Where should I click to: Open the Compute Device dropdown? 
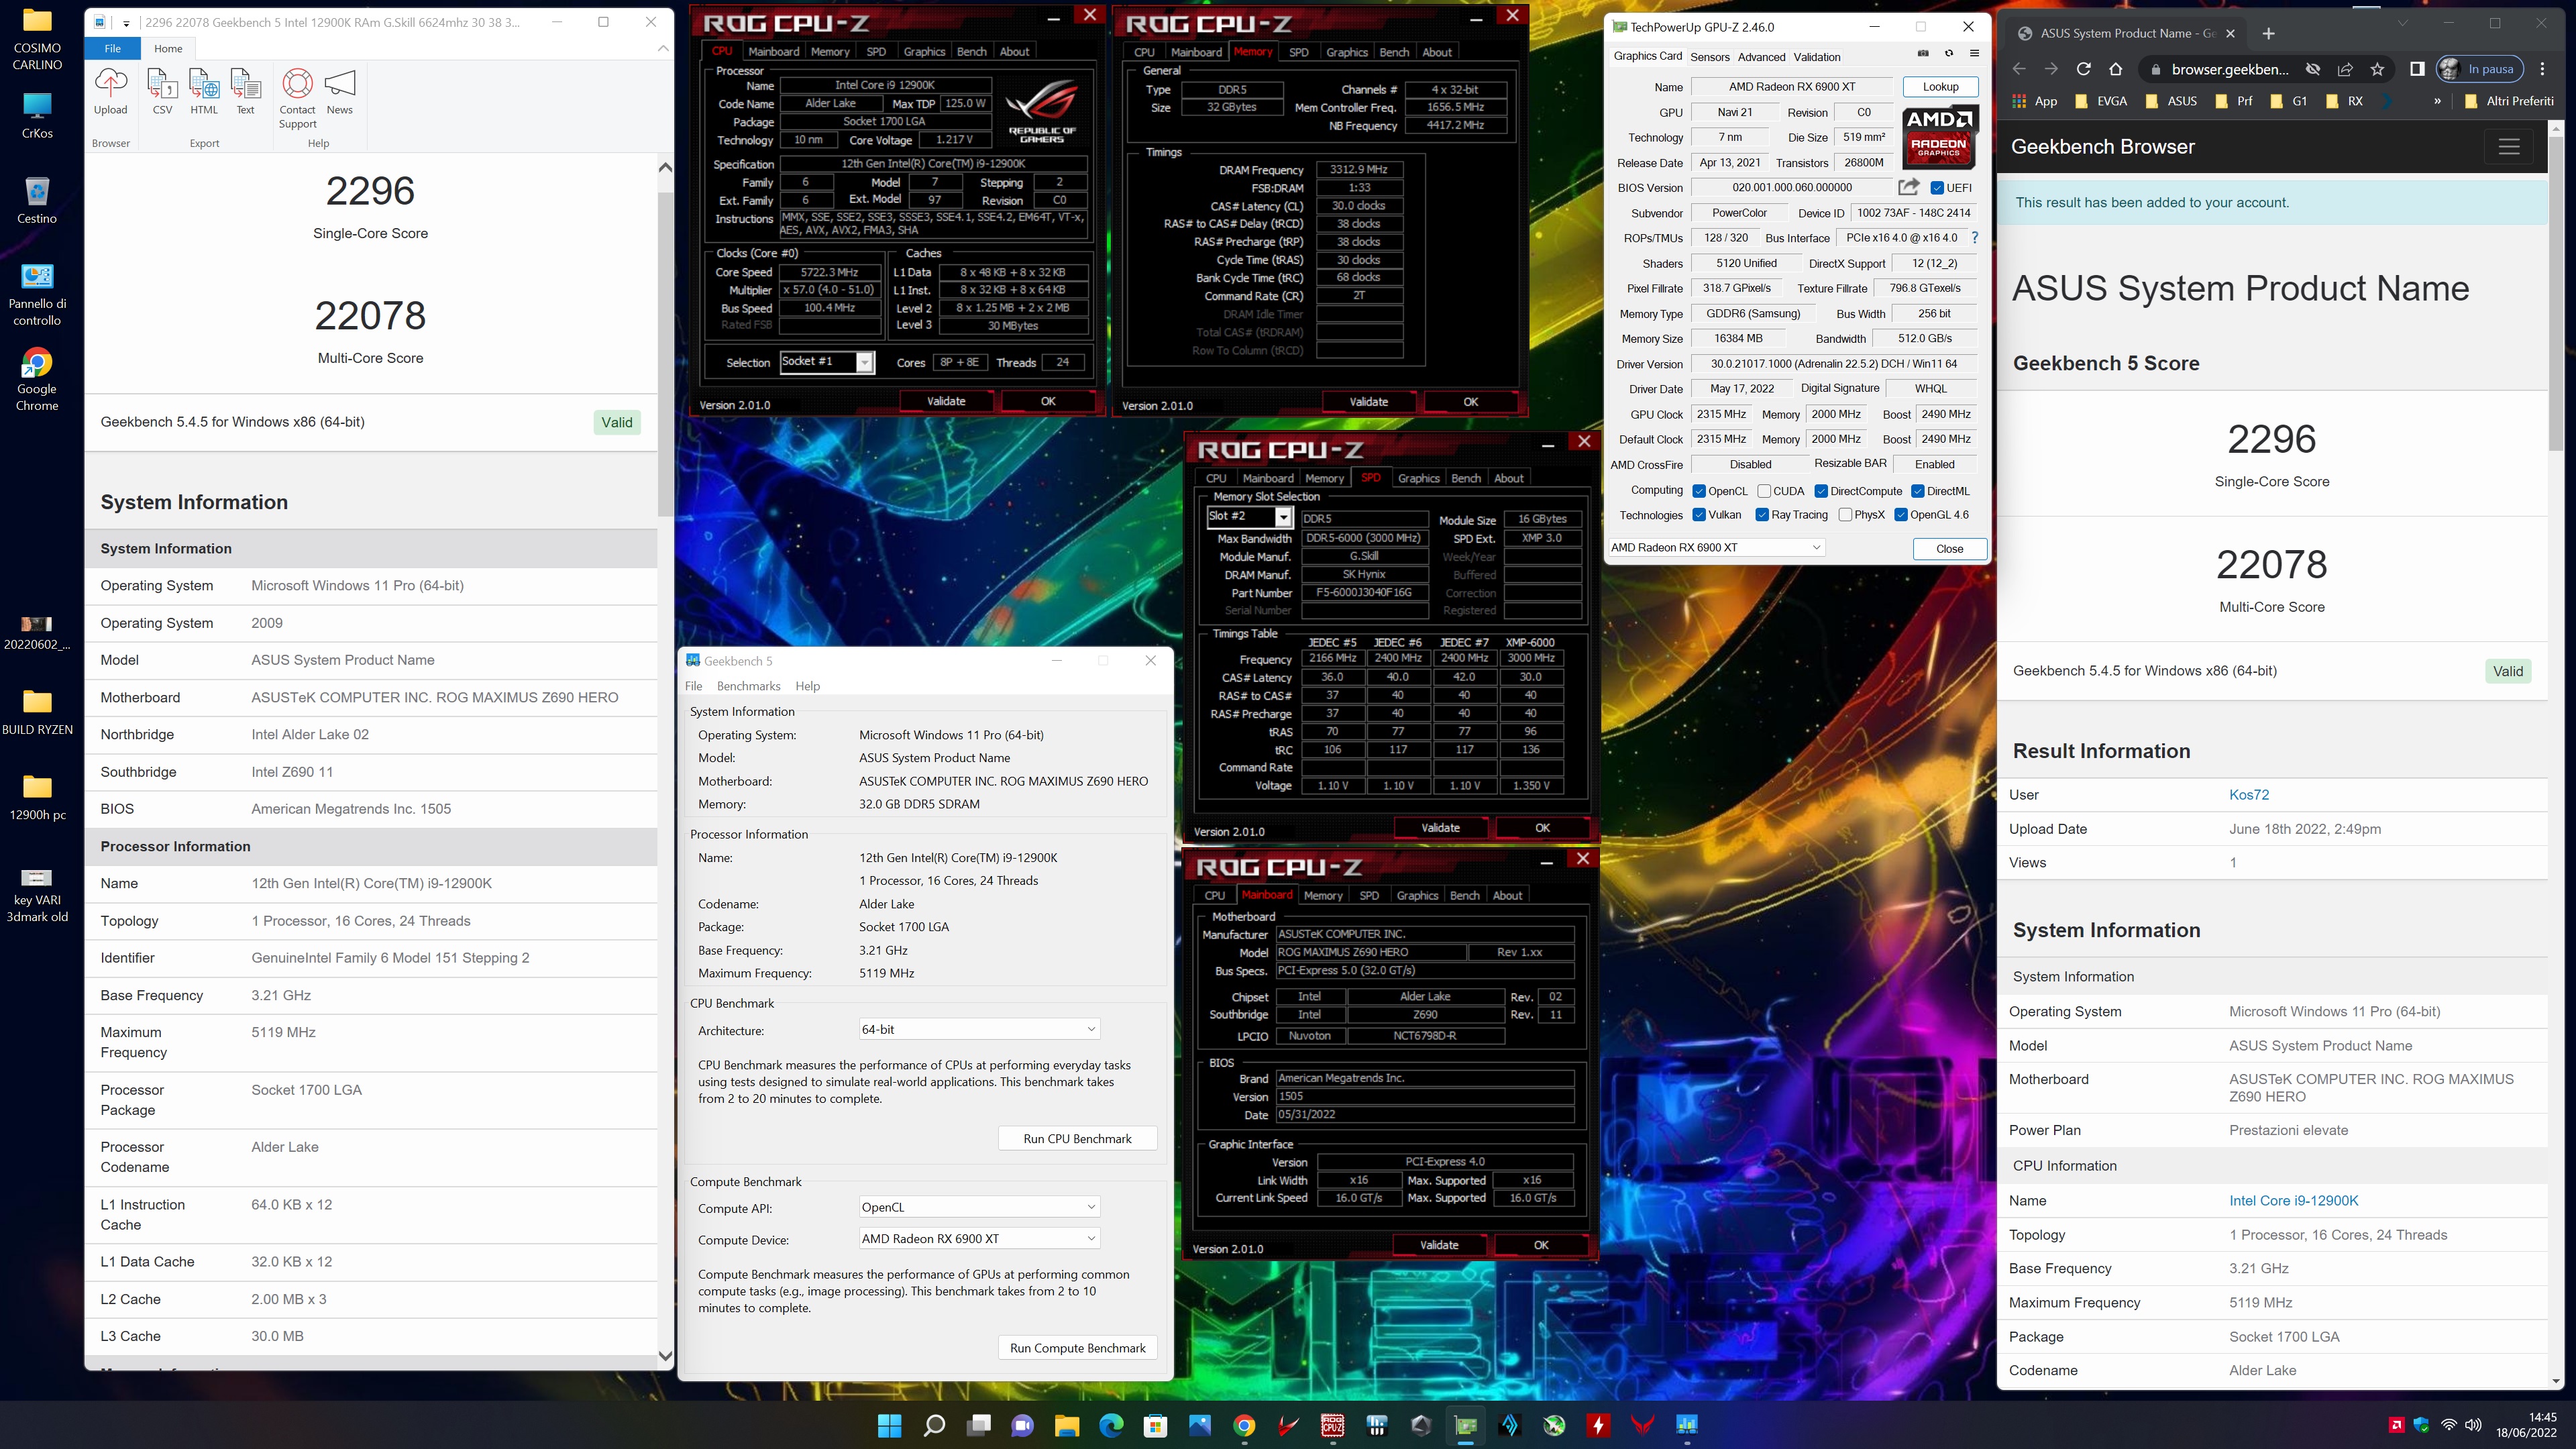(x=979, y=1238)
